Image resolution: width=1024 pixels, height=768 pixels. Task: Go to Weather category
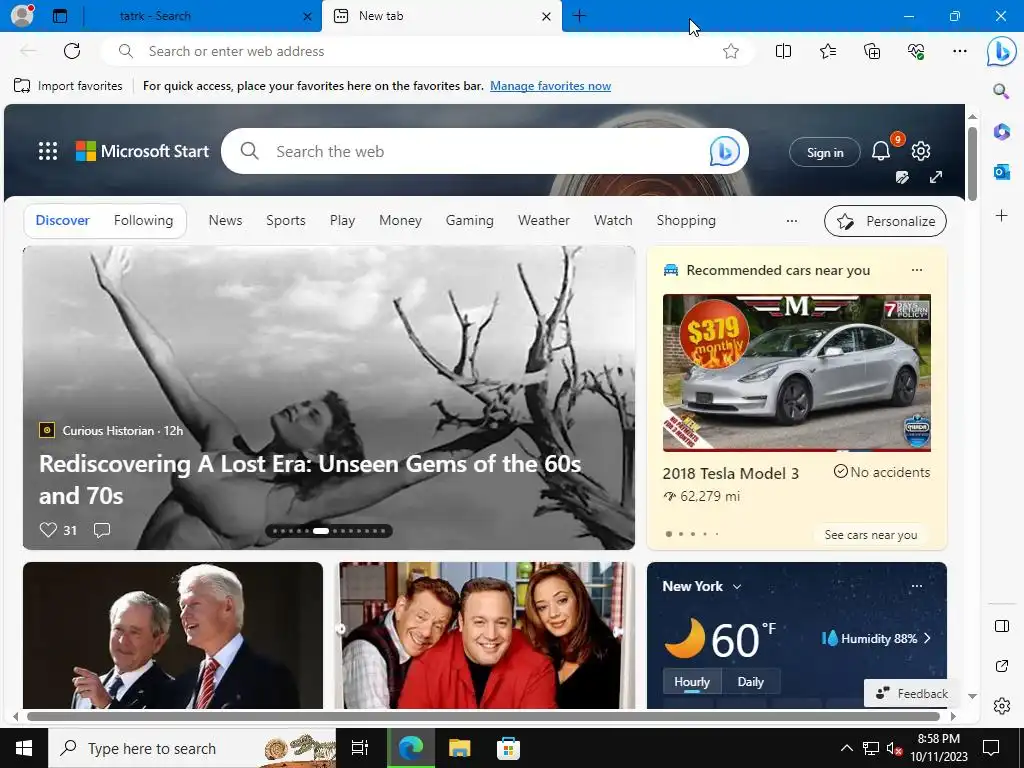coord(543,221)
